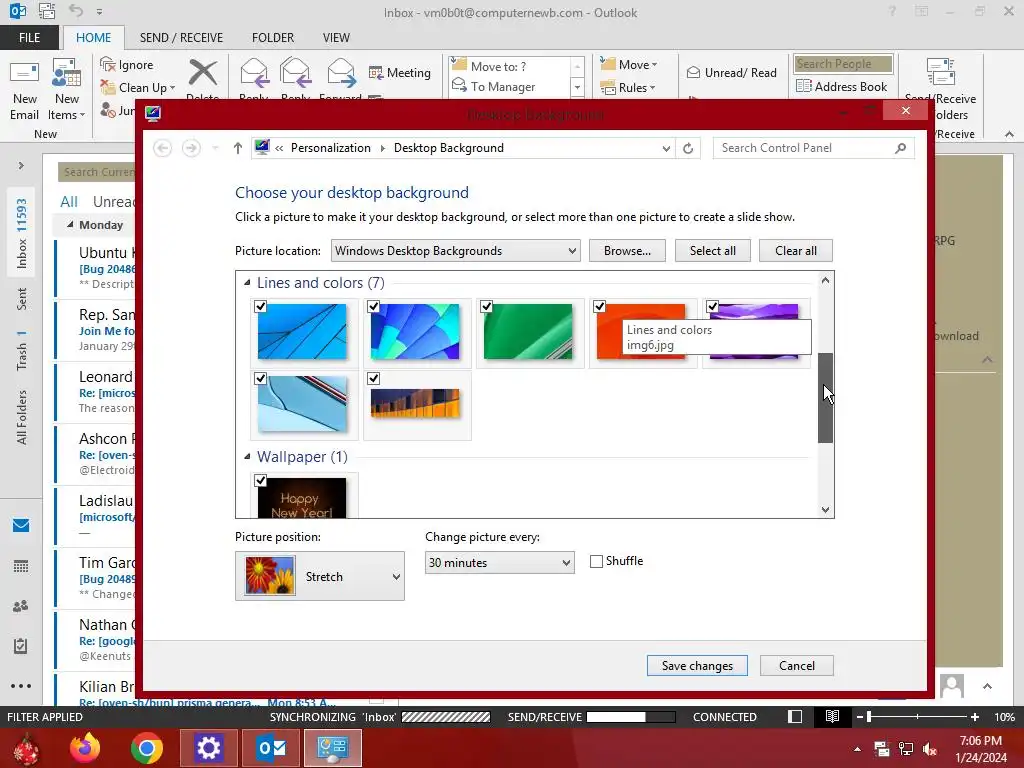Click zoom in plus in Outlook status bar

tap(974, 716)
